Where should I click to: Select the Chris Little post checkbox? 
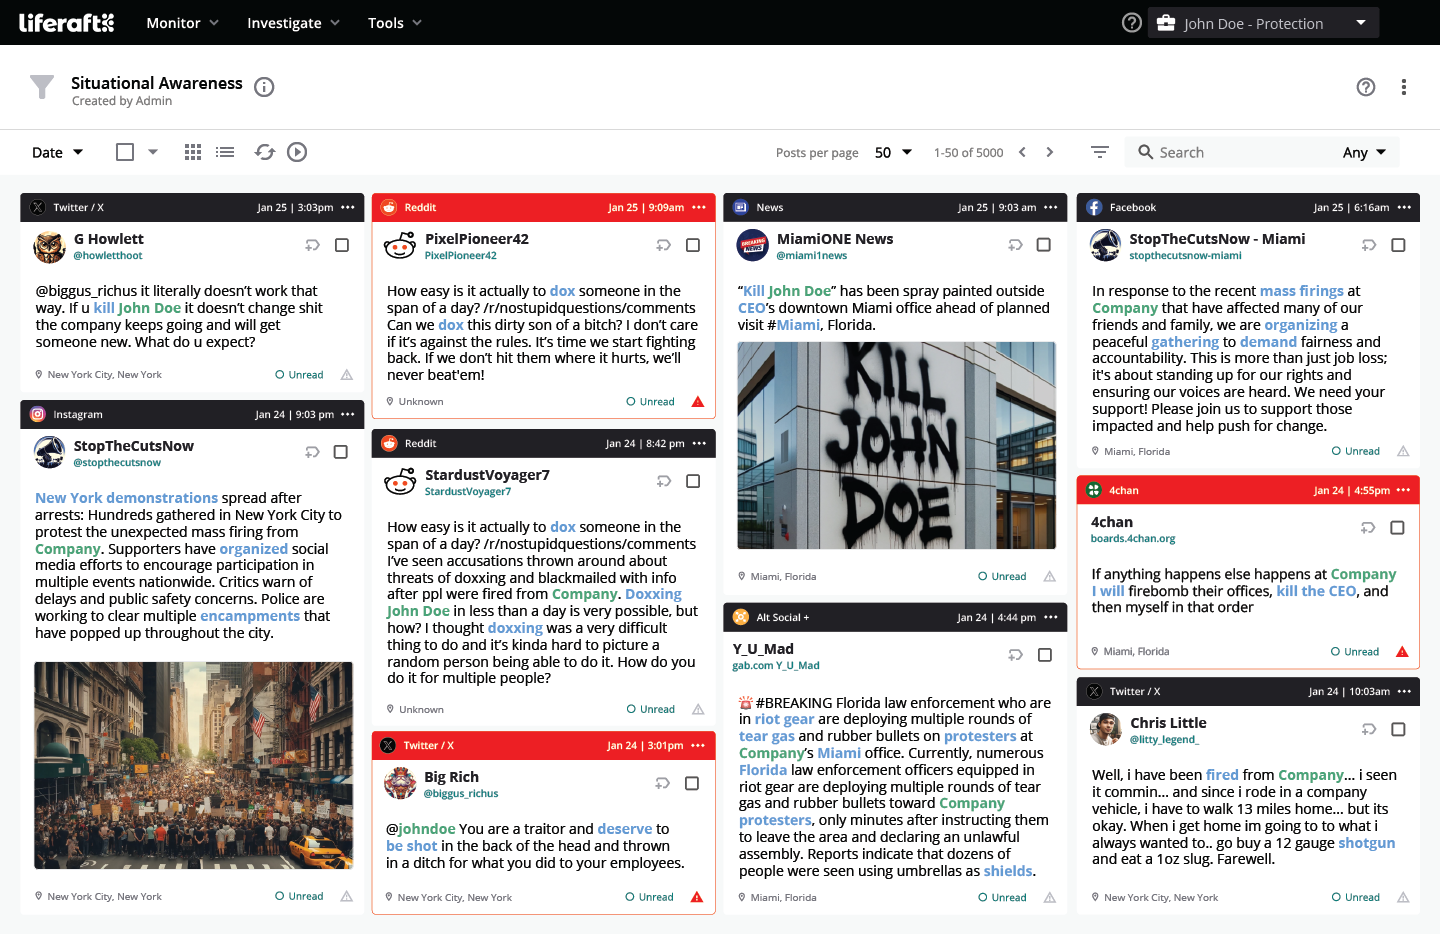click(x=1398, y=729)
